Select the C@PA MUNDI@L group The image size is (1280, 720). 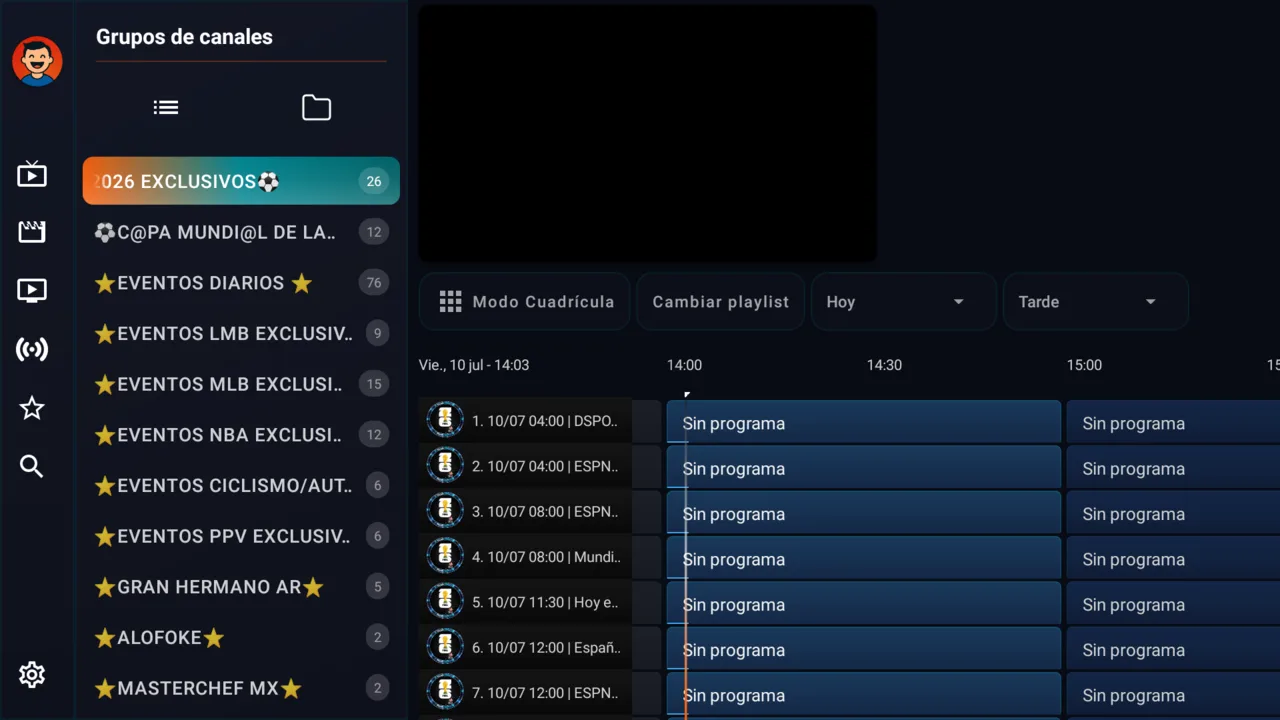click(x=241, y=232)
